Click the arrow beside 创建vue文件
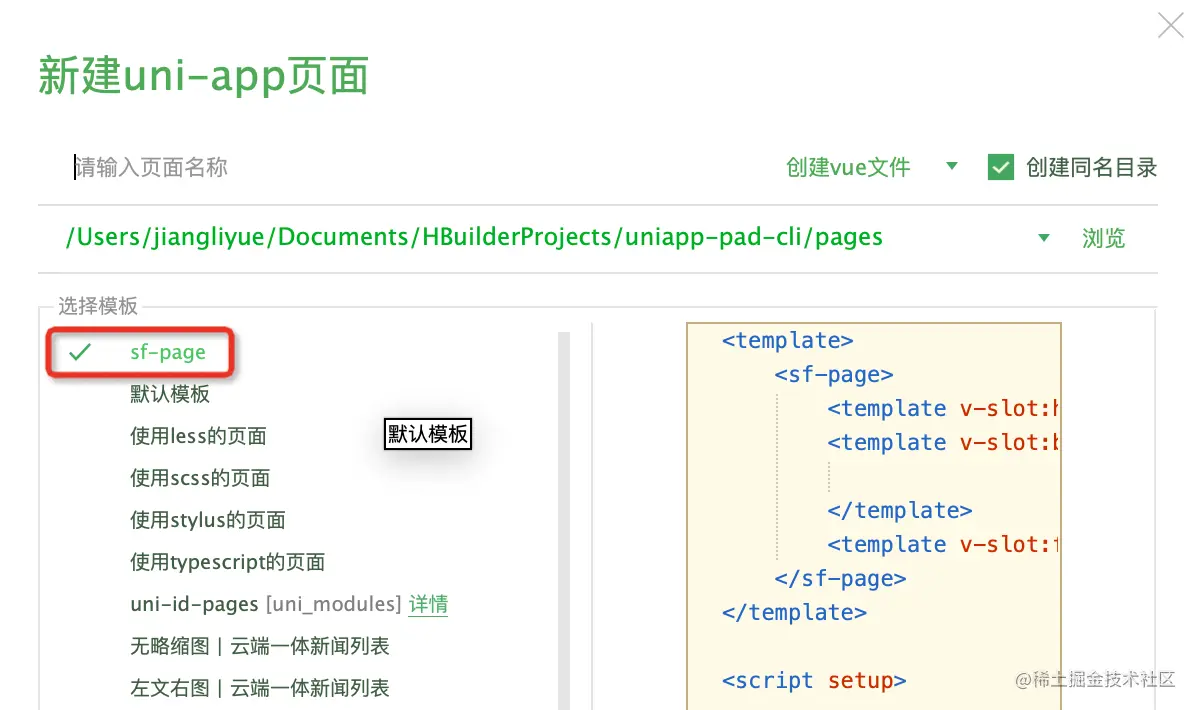This screenshot has height=710, width=1196. click(x=951, y=166)
